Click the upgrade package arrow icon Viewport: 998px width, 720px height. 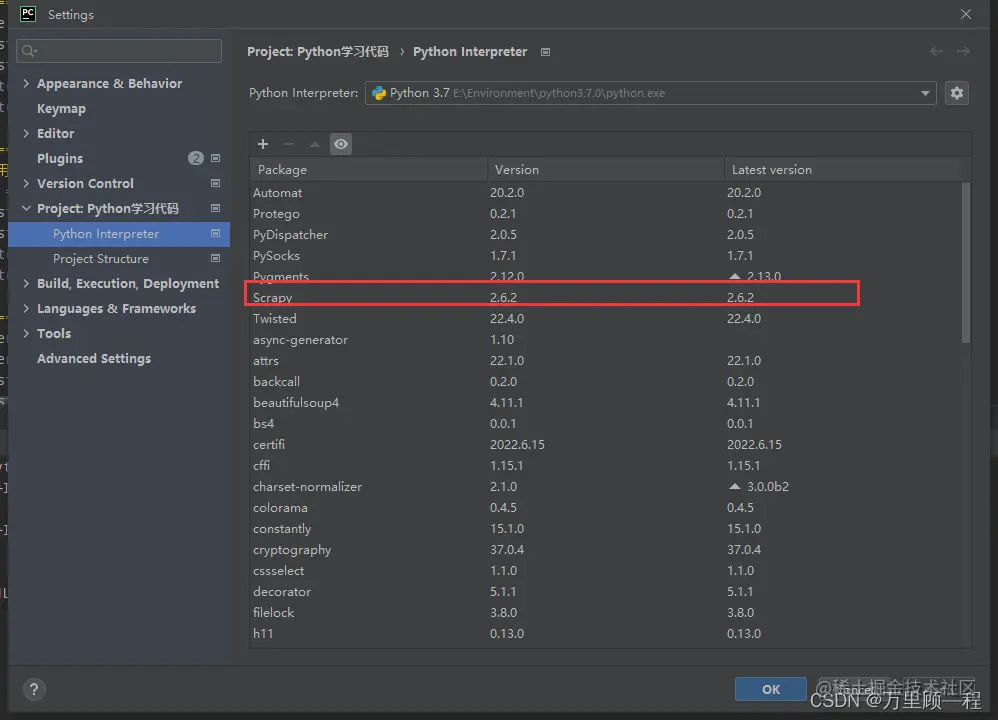coord(314,144)
